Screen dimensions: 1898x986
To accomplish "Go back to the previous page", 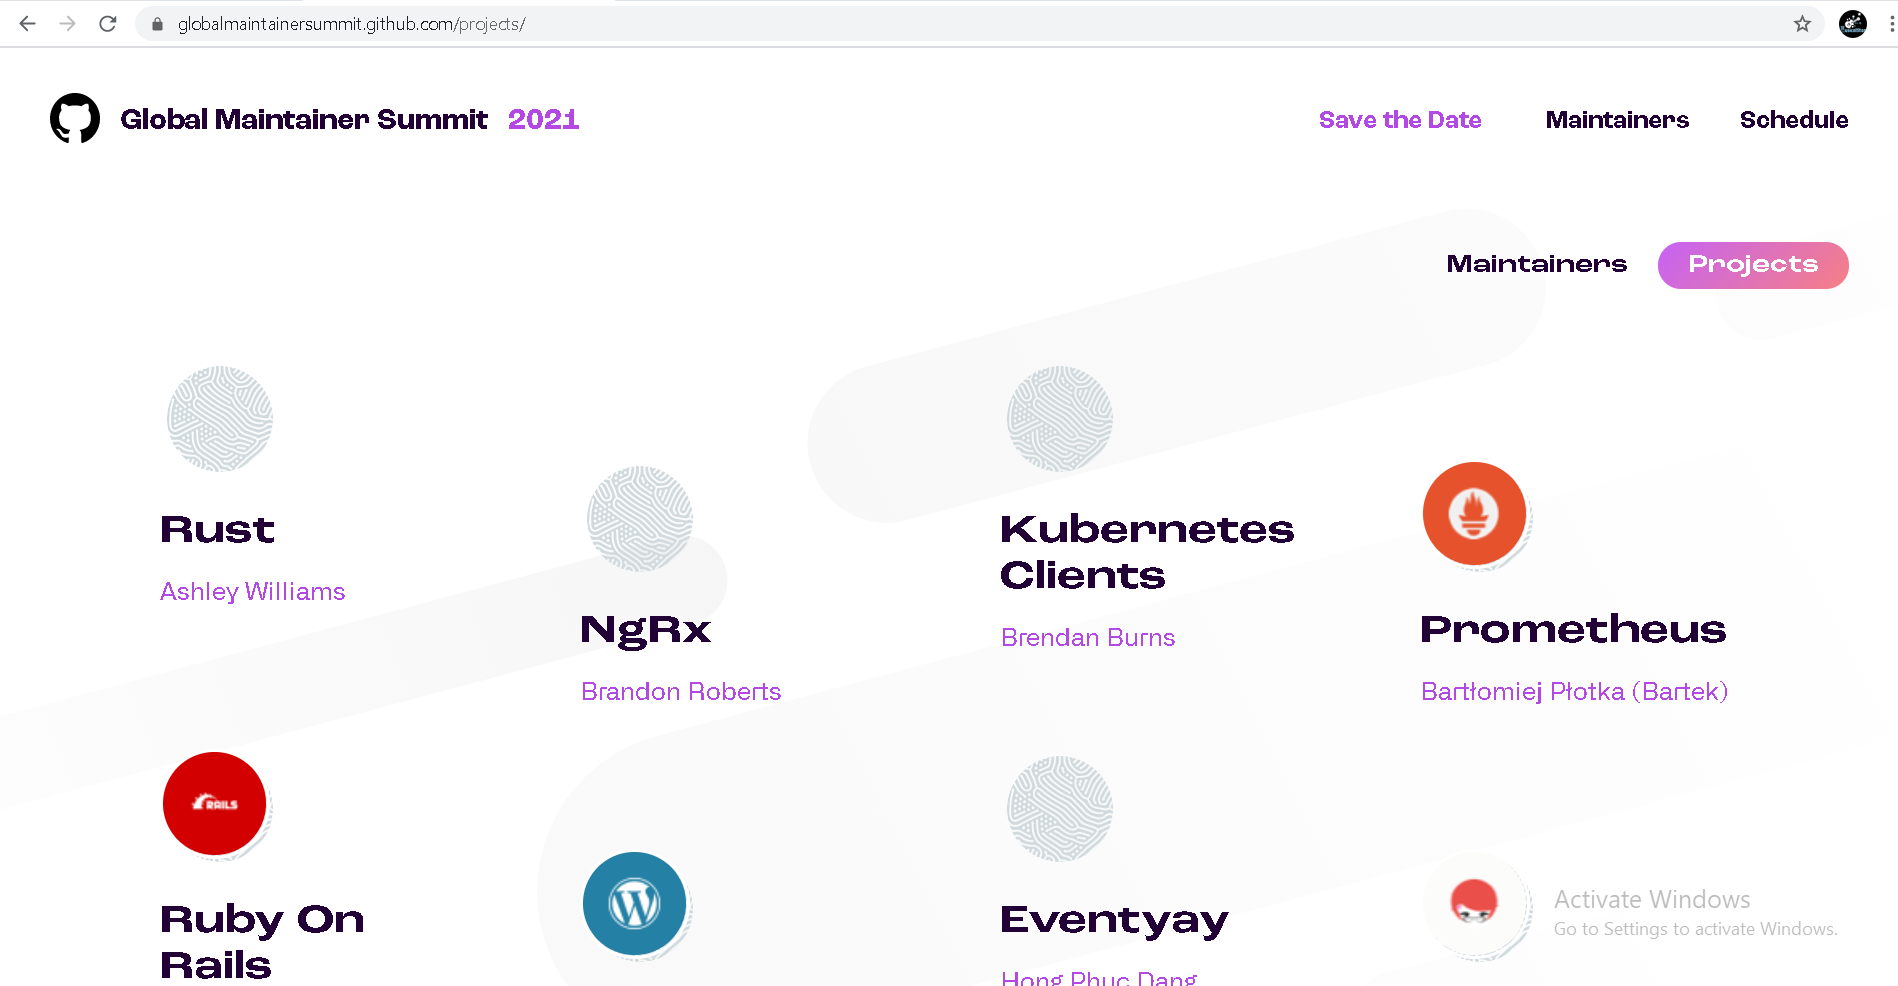I will pos(28,24).
